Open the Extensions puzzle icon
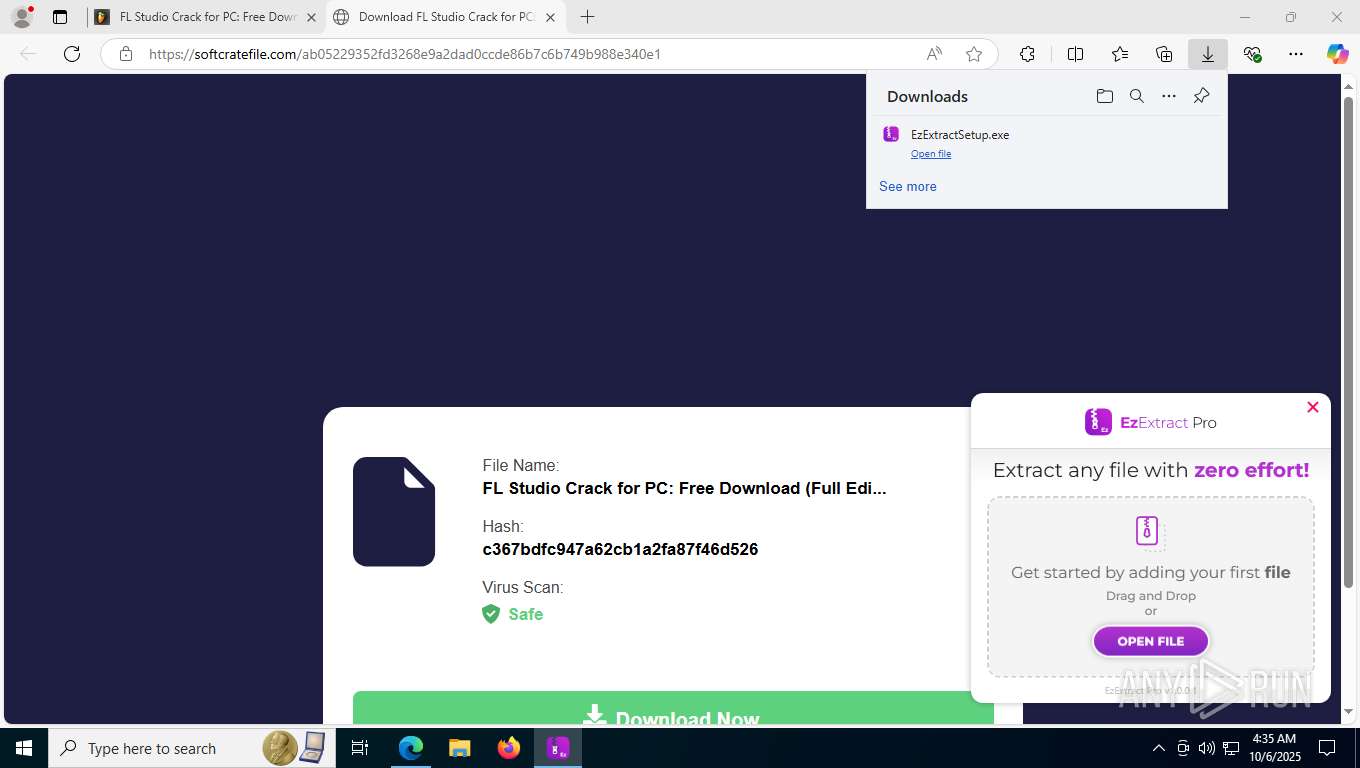Screen dimensions: 1360x768 (1027, 54)
